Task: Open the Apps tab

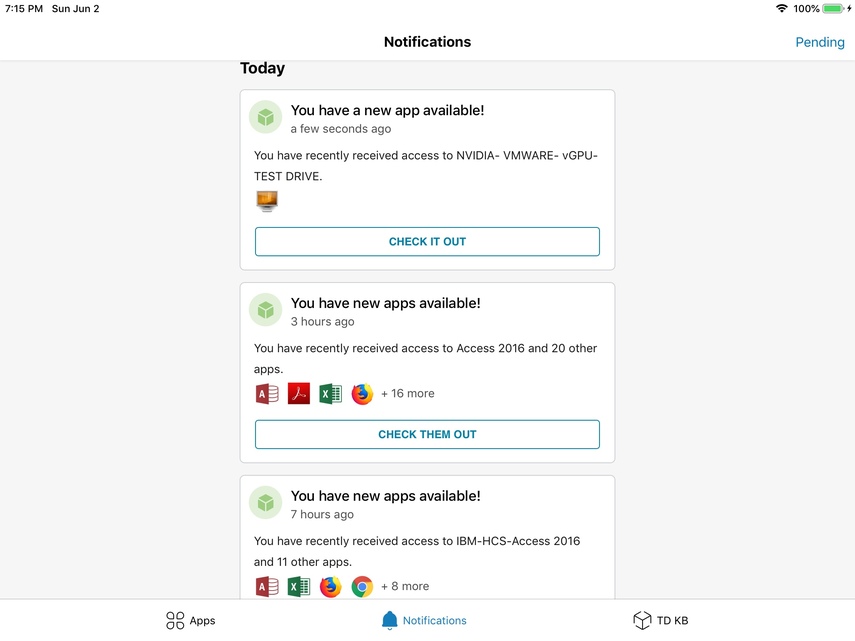Action: pyautogui.click(x=191, y=621)
